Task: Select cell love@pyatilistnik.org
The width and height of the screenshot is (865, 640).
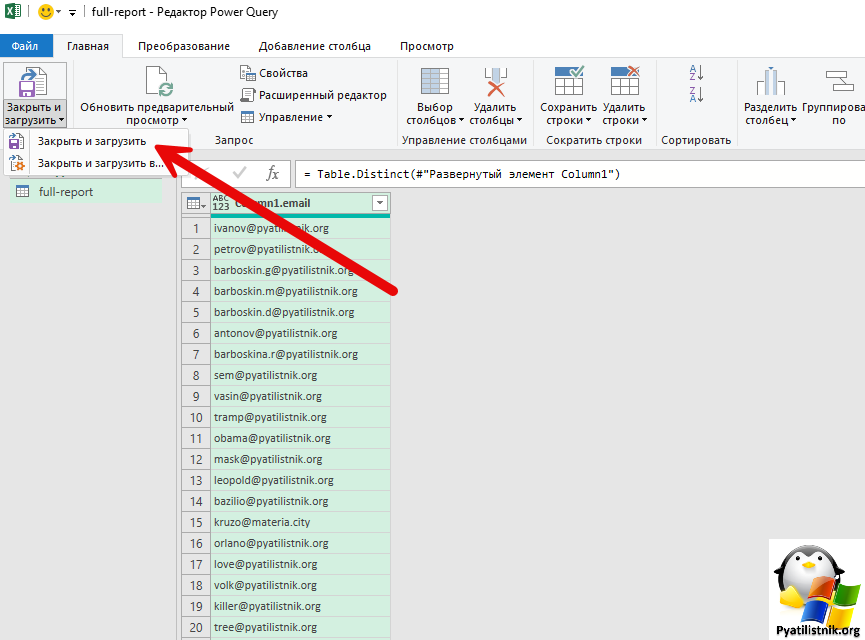Action: [x=300, y=564]
